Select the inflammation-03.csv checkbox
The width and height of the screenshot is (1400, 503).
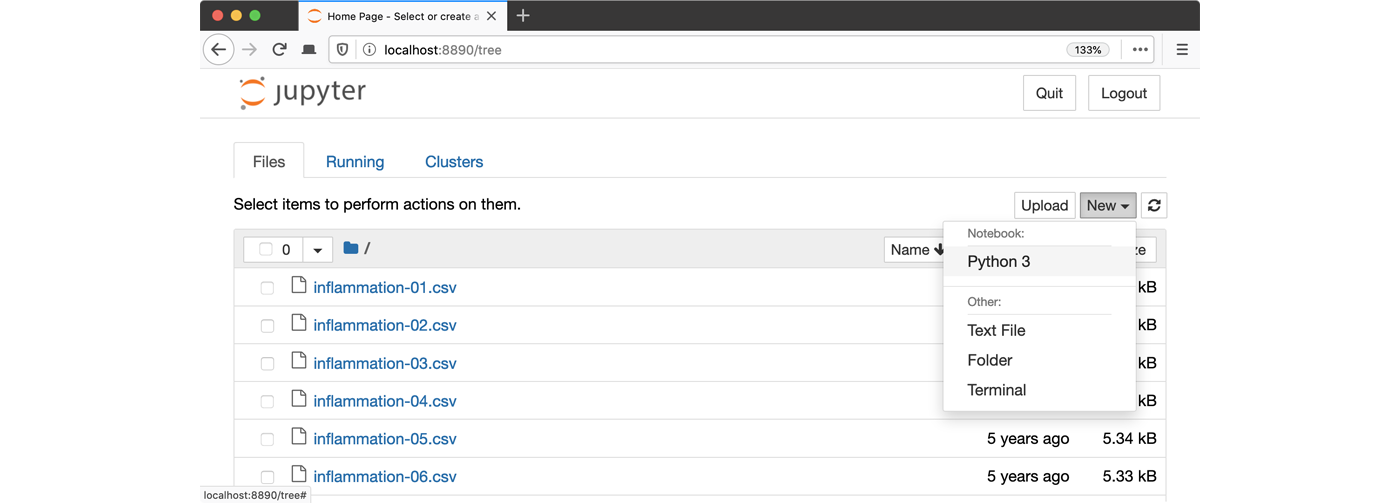[x=267, y=364]
